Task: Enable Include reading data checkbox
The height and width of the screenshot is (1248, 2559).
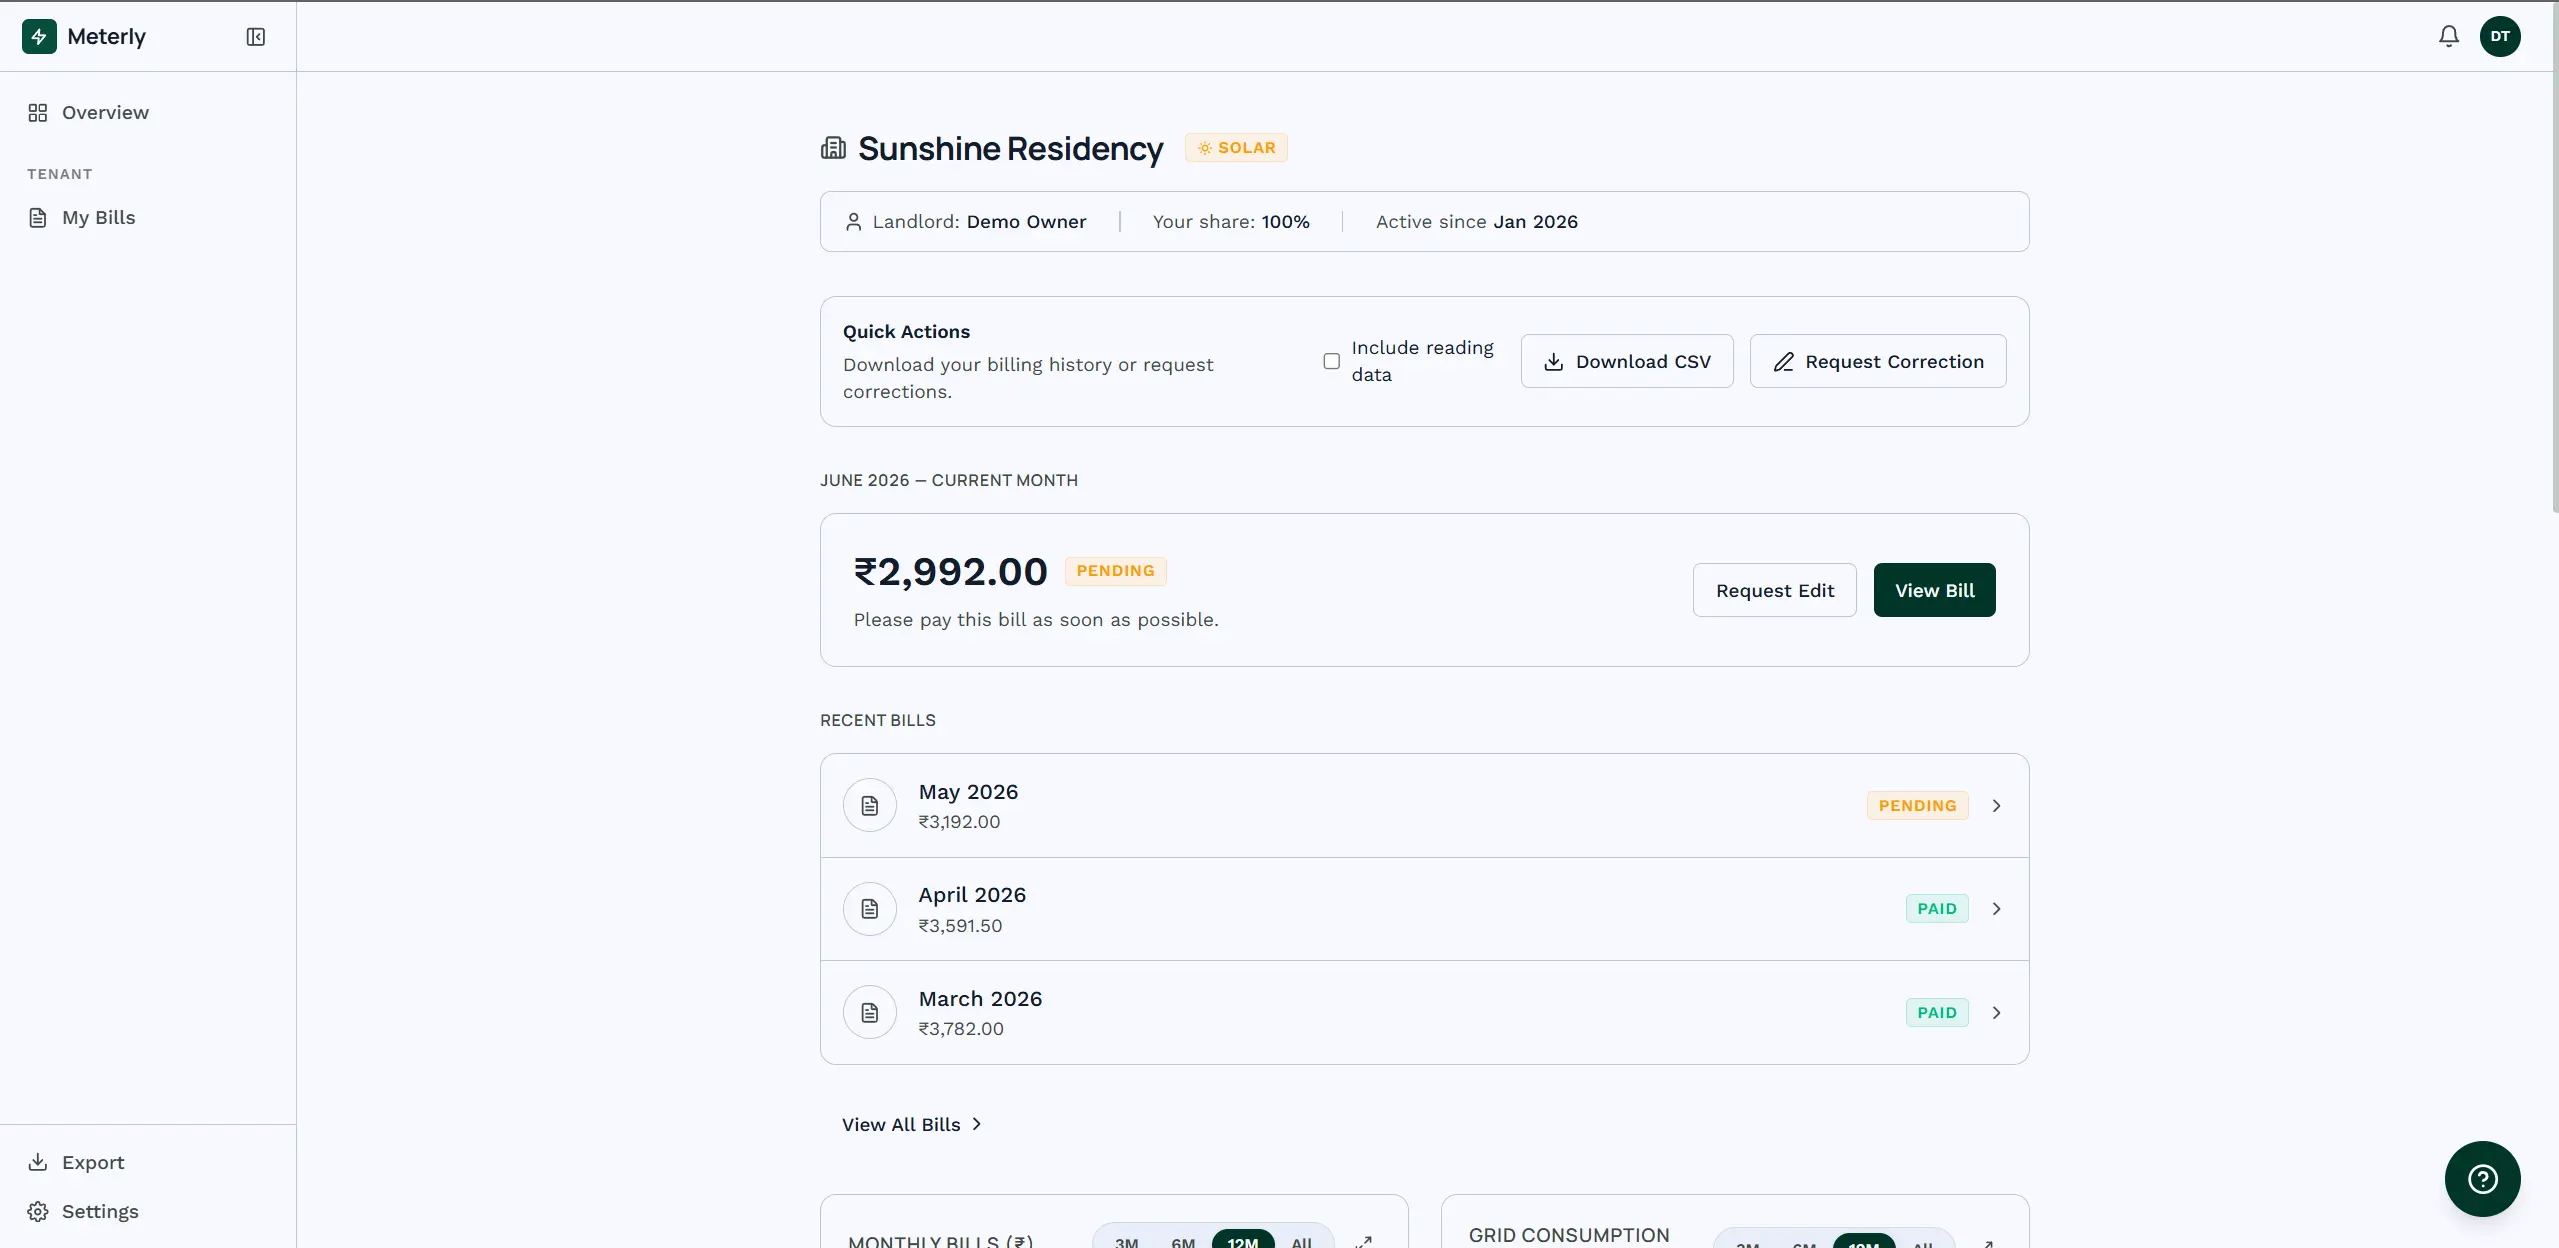Action: point(1332,361)
